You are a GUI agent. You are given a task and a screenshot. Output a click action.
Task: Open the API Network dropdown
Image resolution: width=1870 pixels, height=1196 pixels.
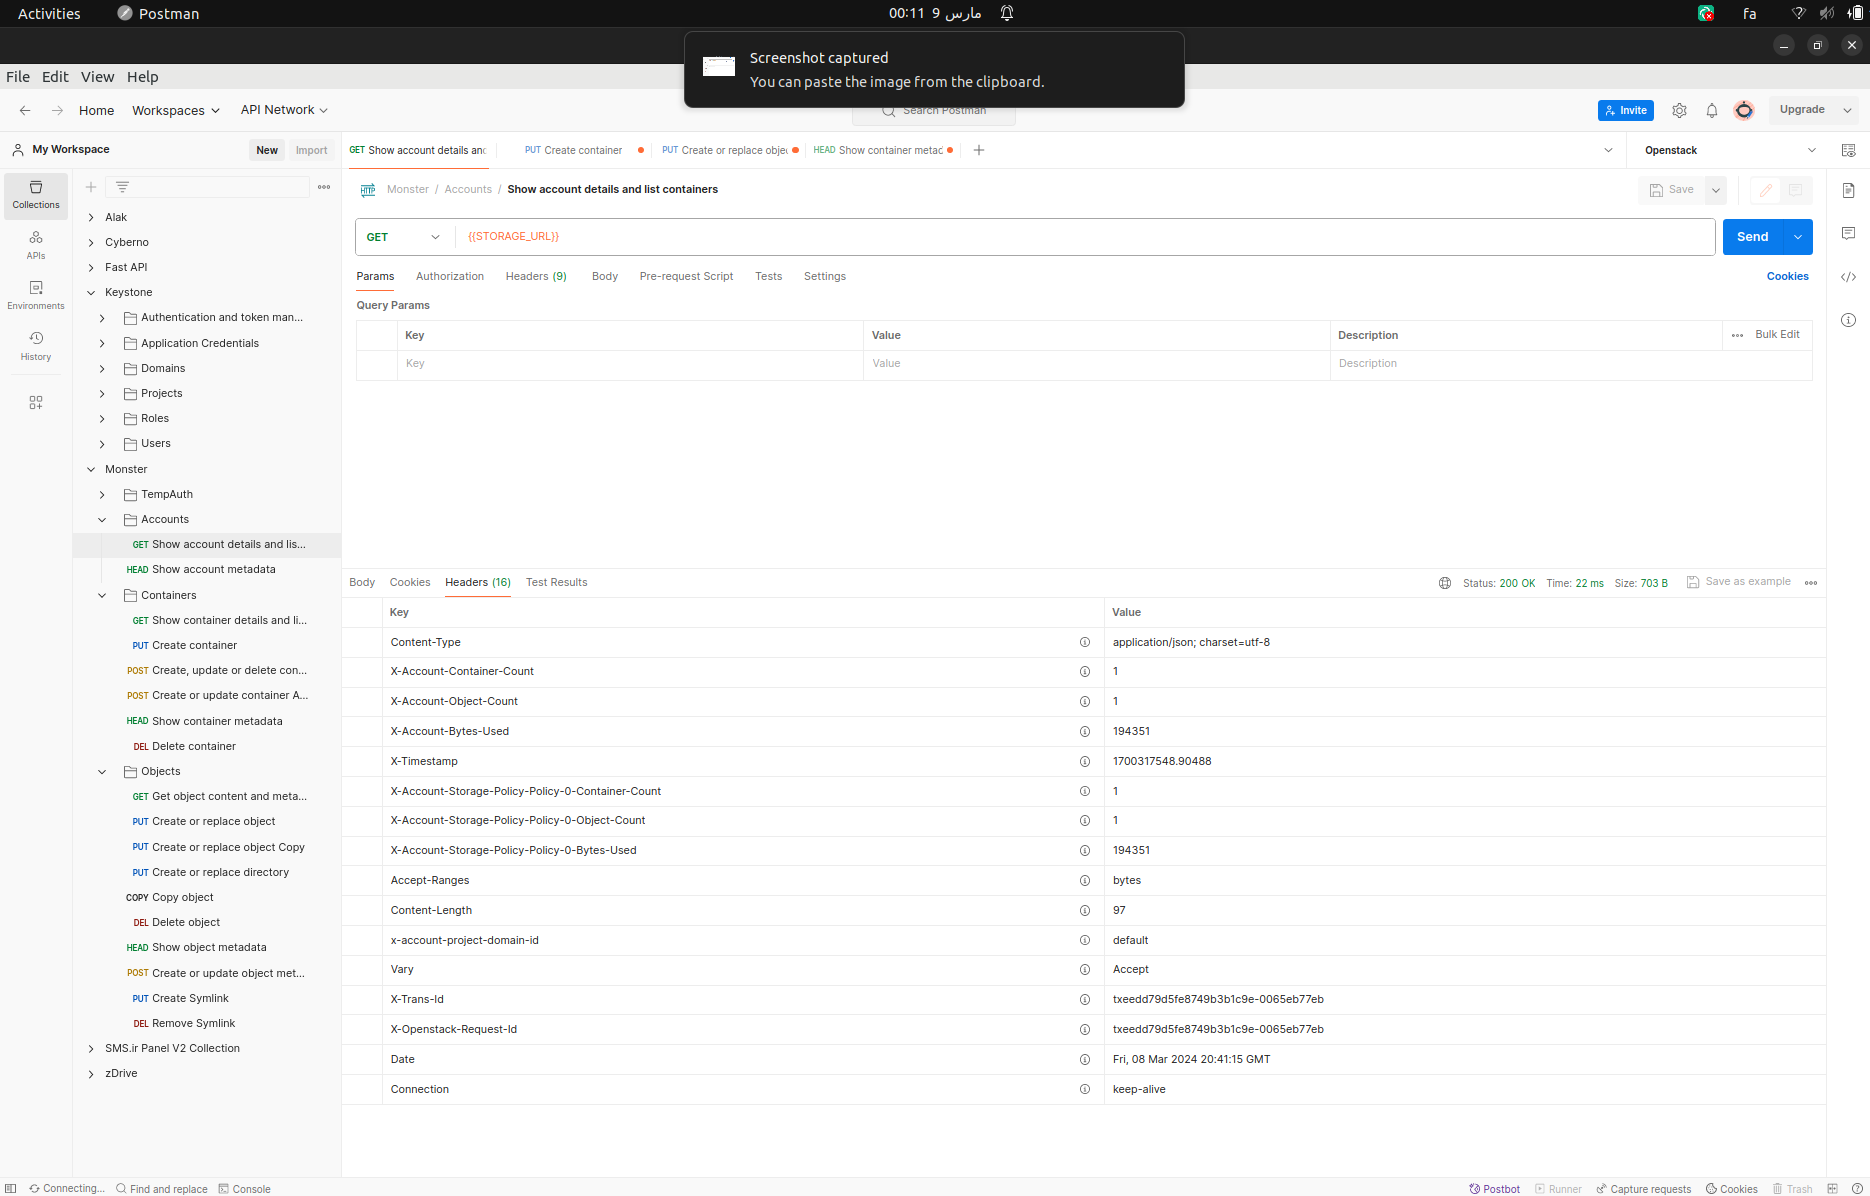click(x=284, y=110)
